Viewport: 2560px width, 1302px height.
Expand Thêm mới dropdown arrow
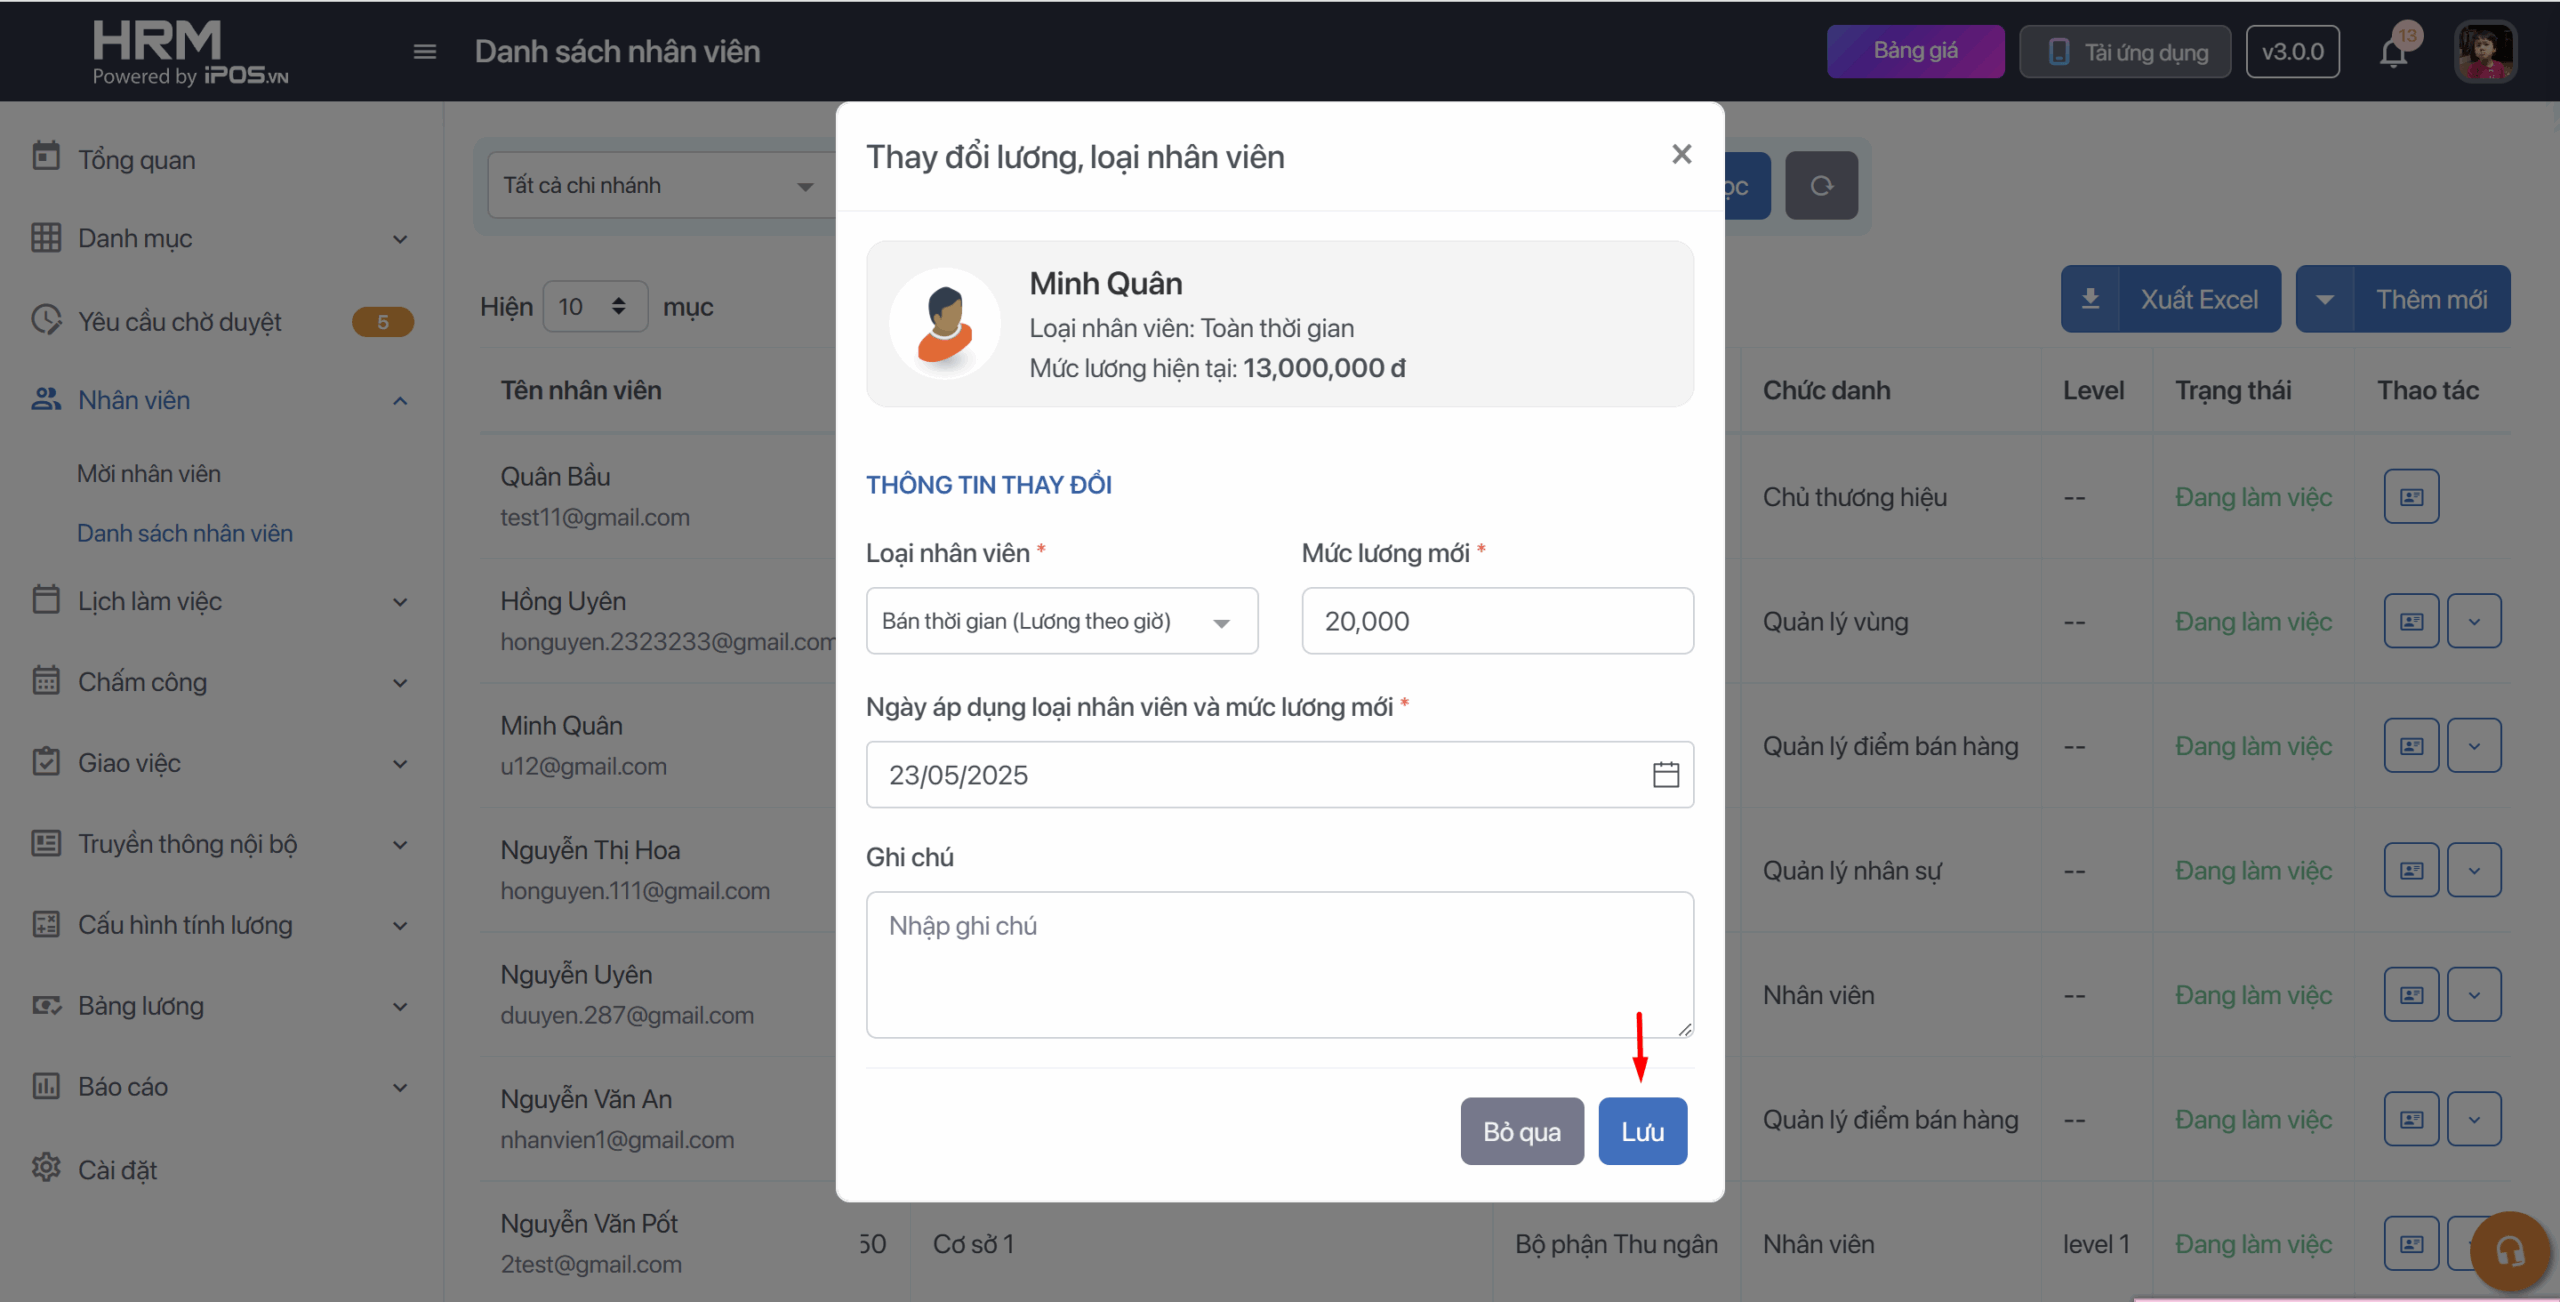(2325, 300)
